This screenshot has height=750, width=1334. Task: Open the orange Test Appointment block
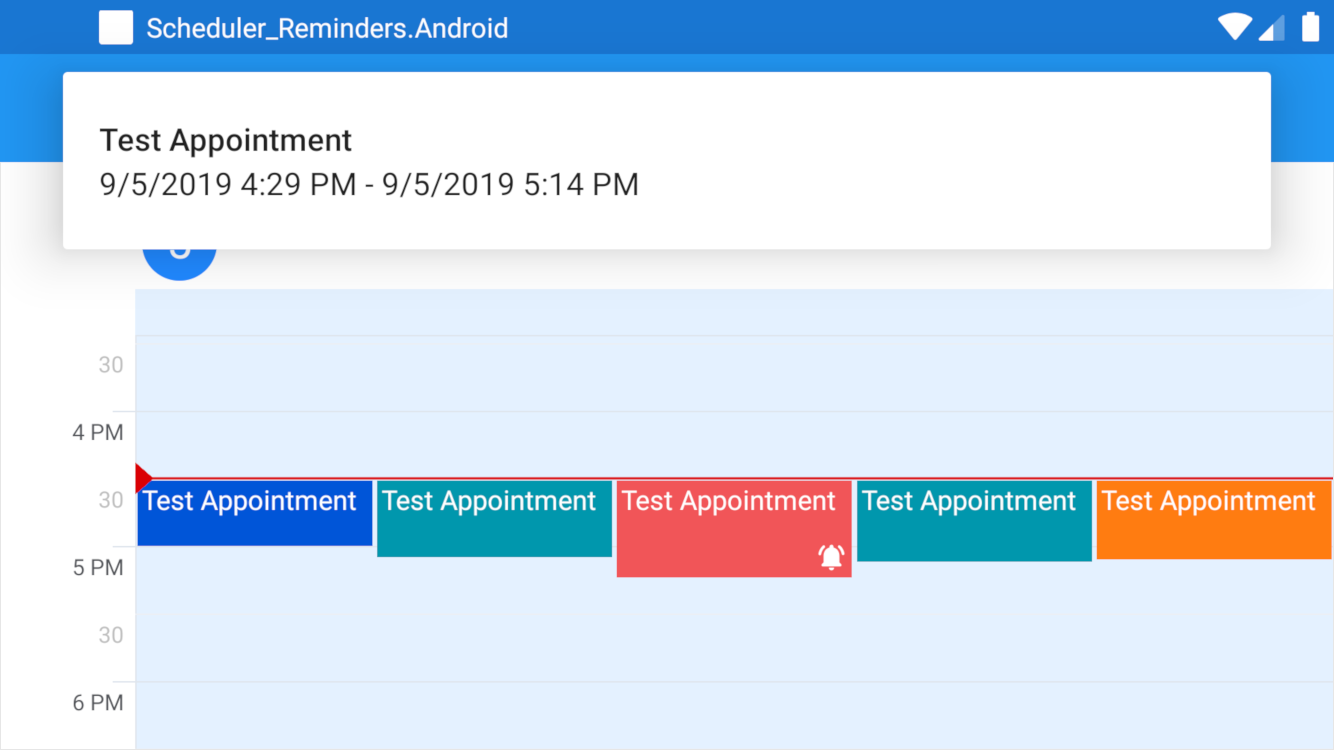point(1213,518)
